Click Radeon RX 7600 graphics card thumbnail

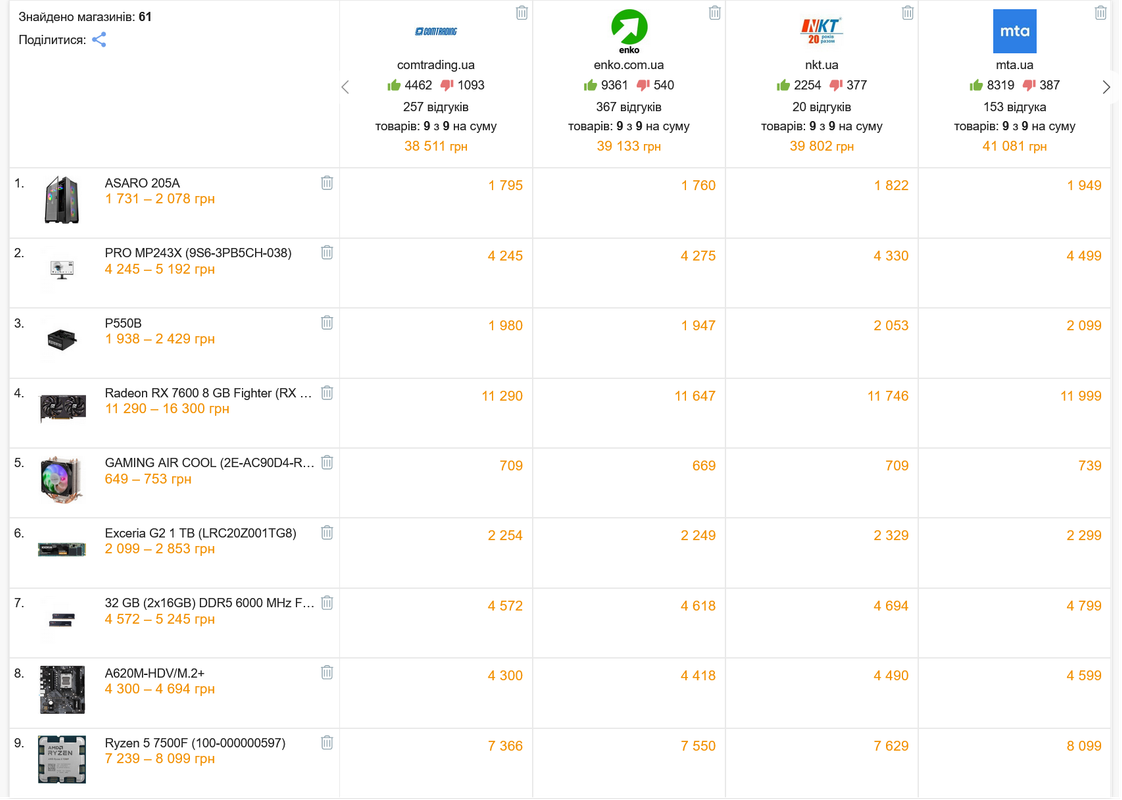pos(63,409)
